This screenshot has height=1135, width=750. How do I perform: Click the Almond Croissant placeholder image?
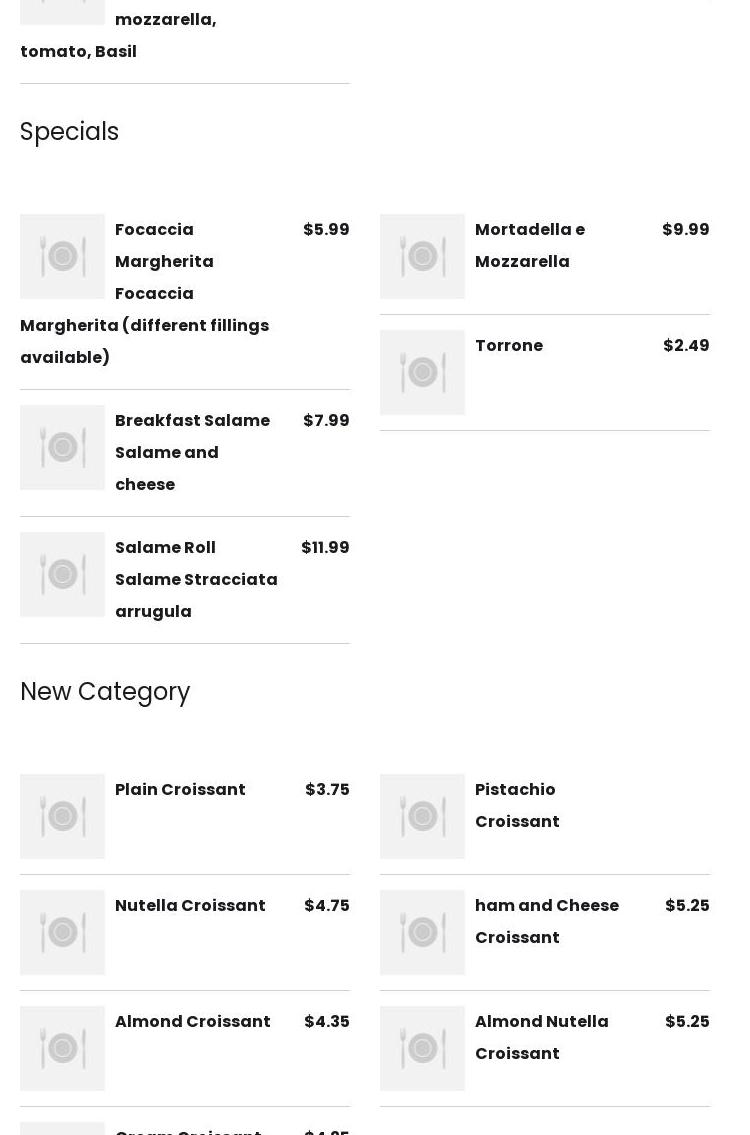click(62, 1048)
